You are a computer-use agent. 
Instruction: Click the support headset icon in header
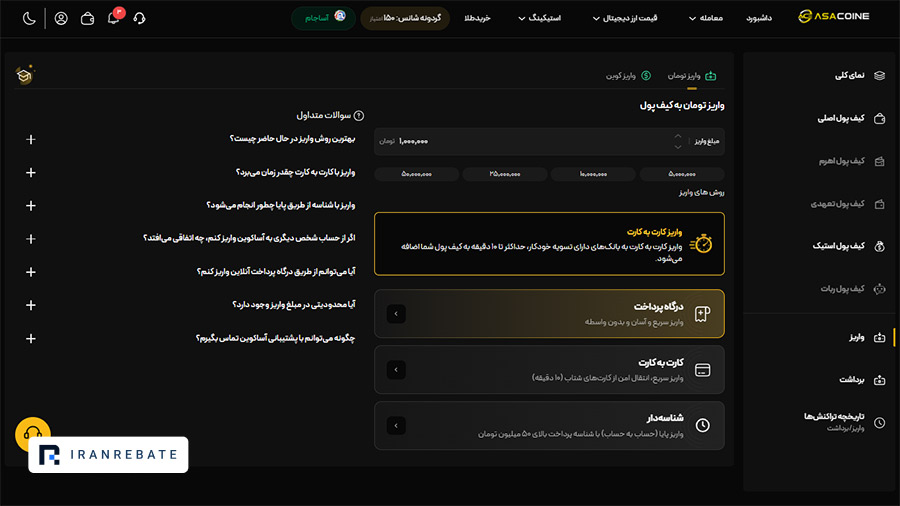coord(139,18)
